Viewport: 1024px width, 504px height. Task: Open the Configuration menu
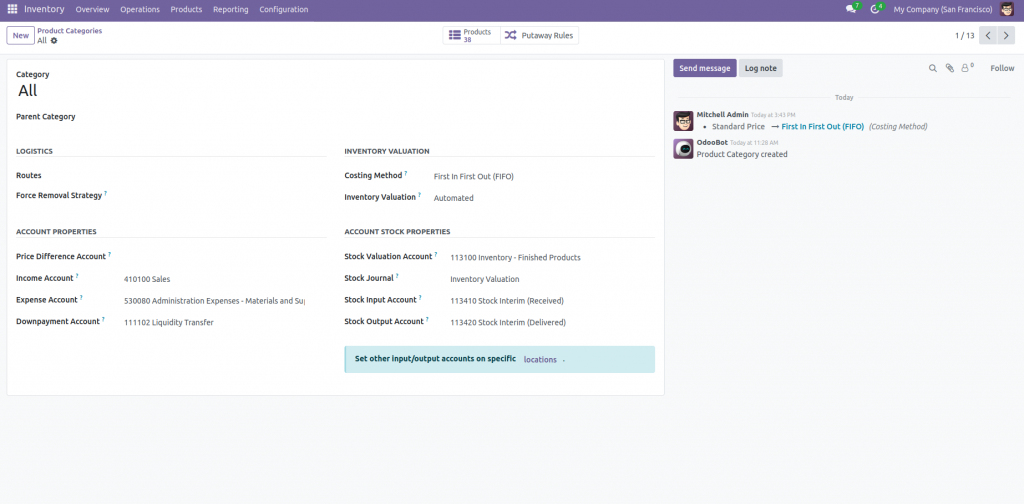point(283,9)
